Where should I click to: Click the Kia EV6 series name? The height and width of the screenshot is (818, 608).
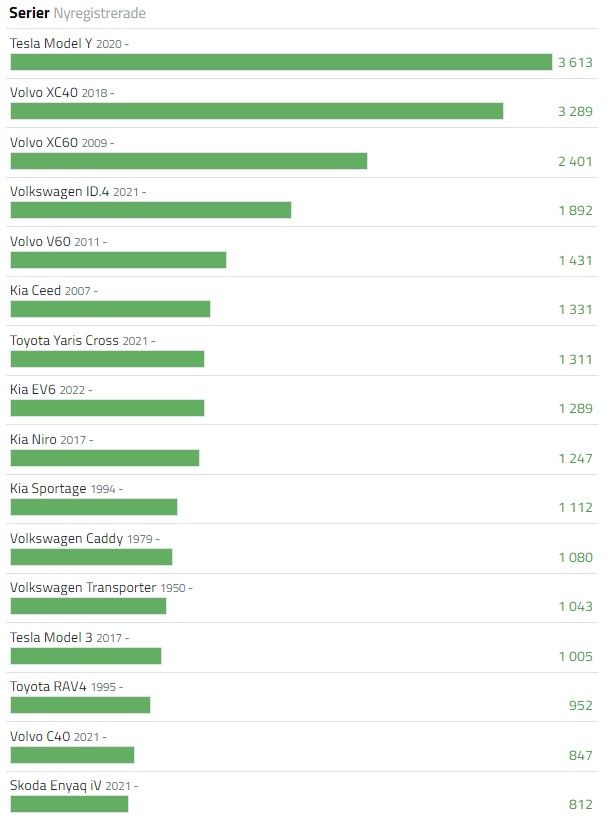tap(33, 390)
